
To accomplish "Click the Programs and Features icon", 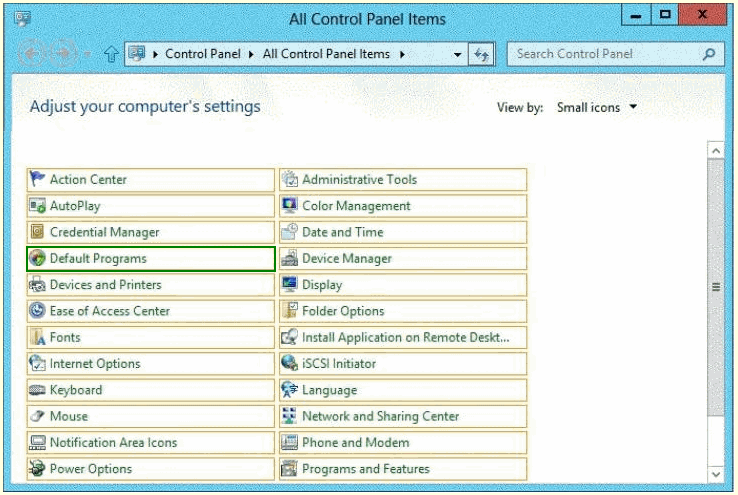I will (289, 469).
